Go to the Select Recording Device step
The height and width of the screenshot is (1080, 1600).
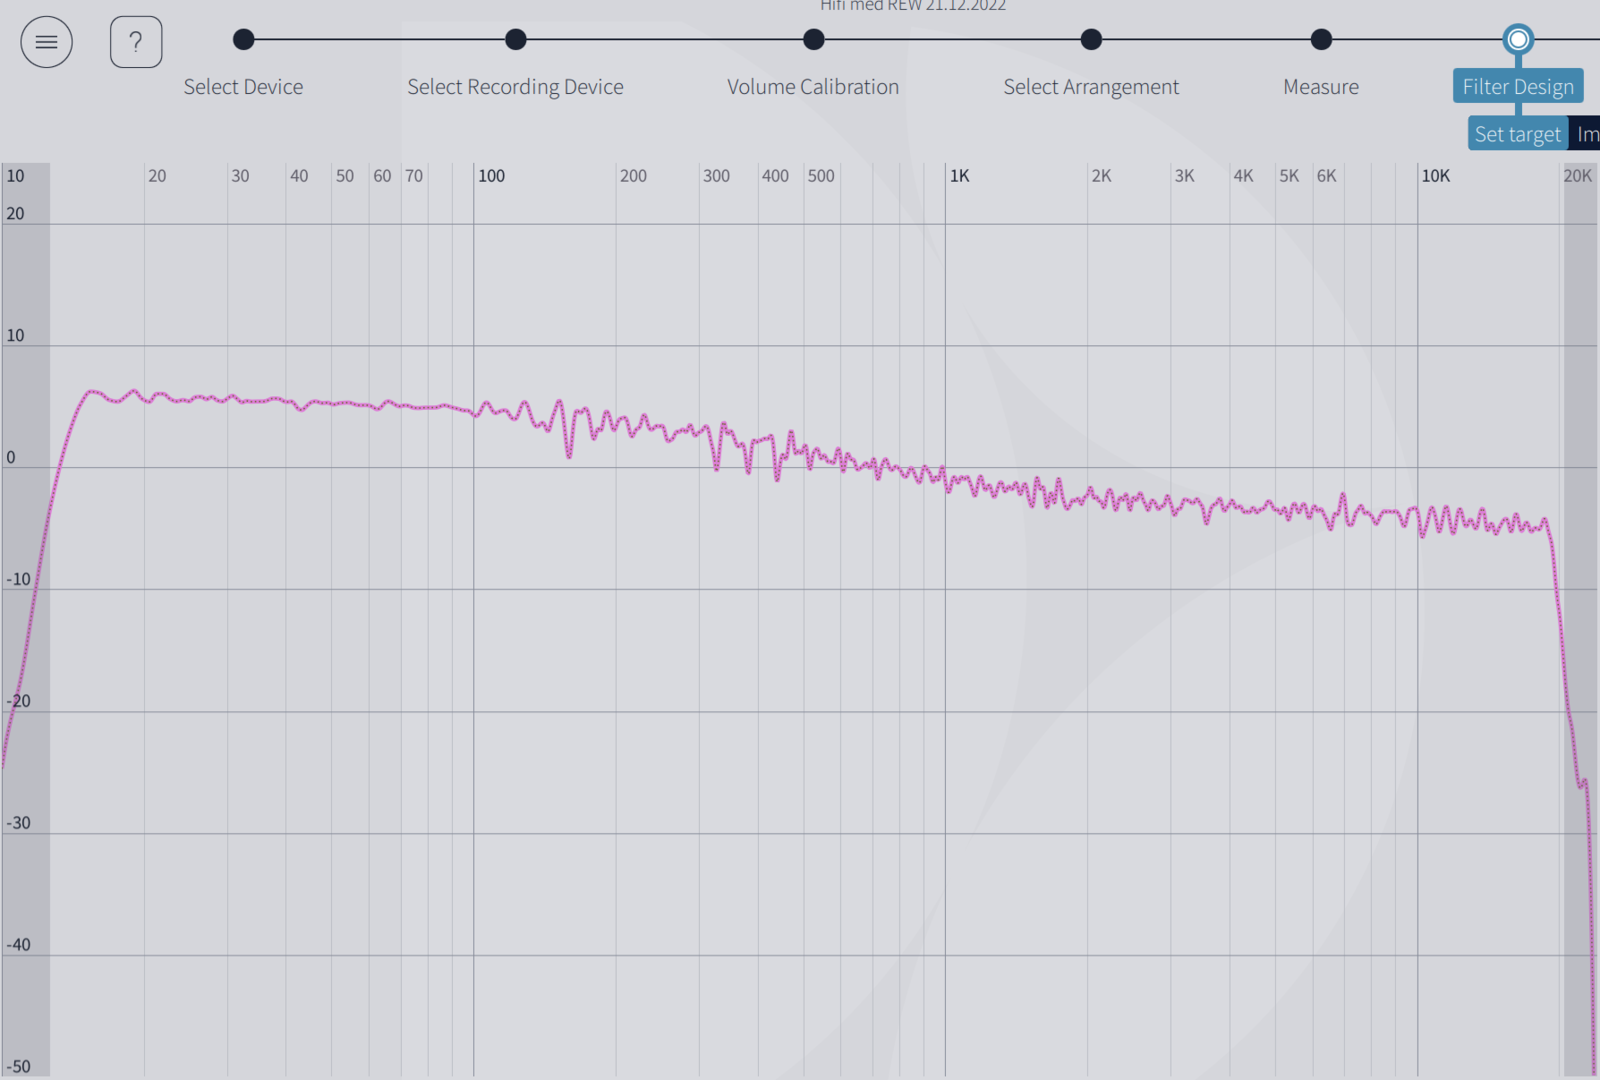(515, 87)
